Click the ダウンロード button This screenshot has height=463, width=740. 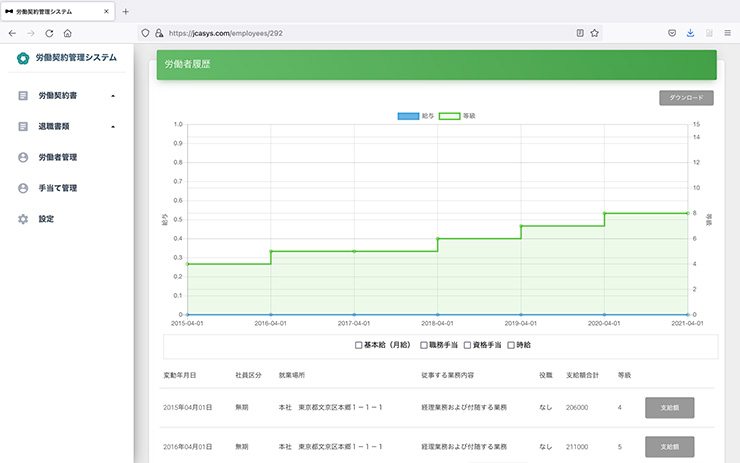(x=686, y=98)
